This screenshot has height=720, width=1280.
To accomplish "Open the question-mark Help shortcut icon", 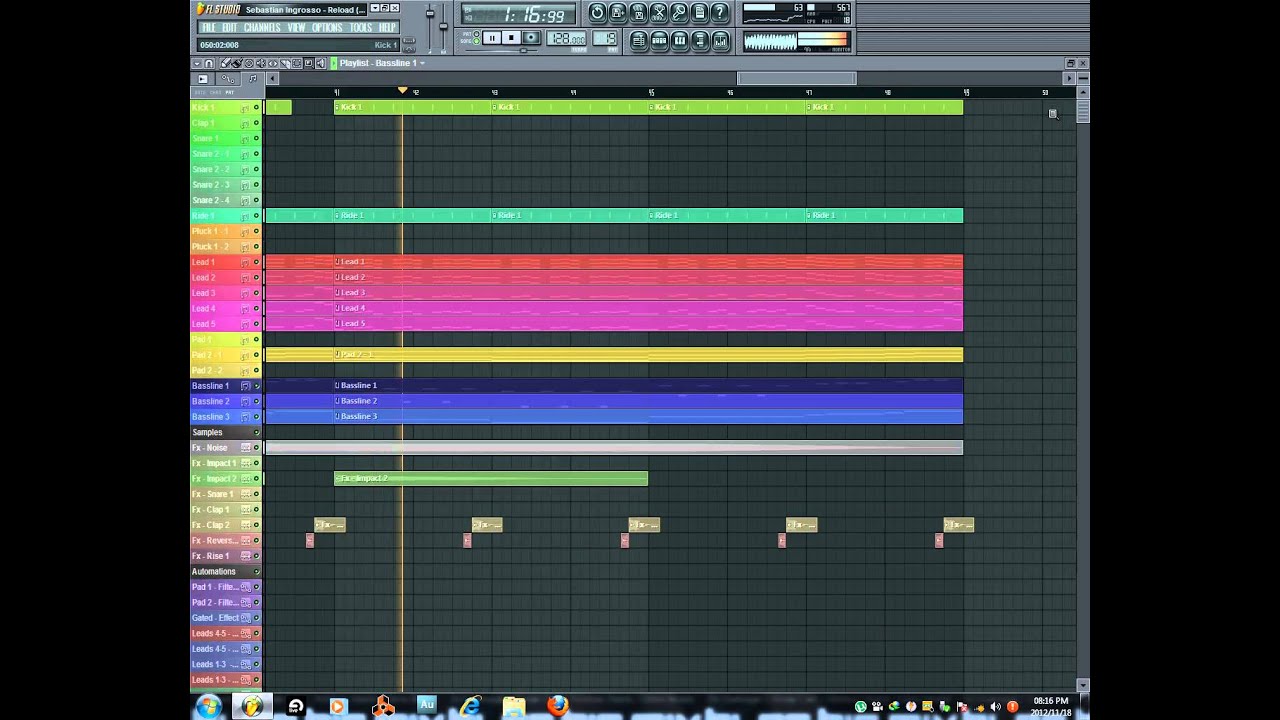I will click(720, 13).
